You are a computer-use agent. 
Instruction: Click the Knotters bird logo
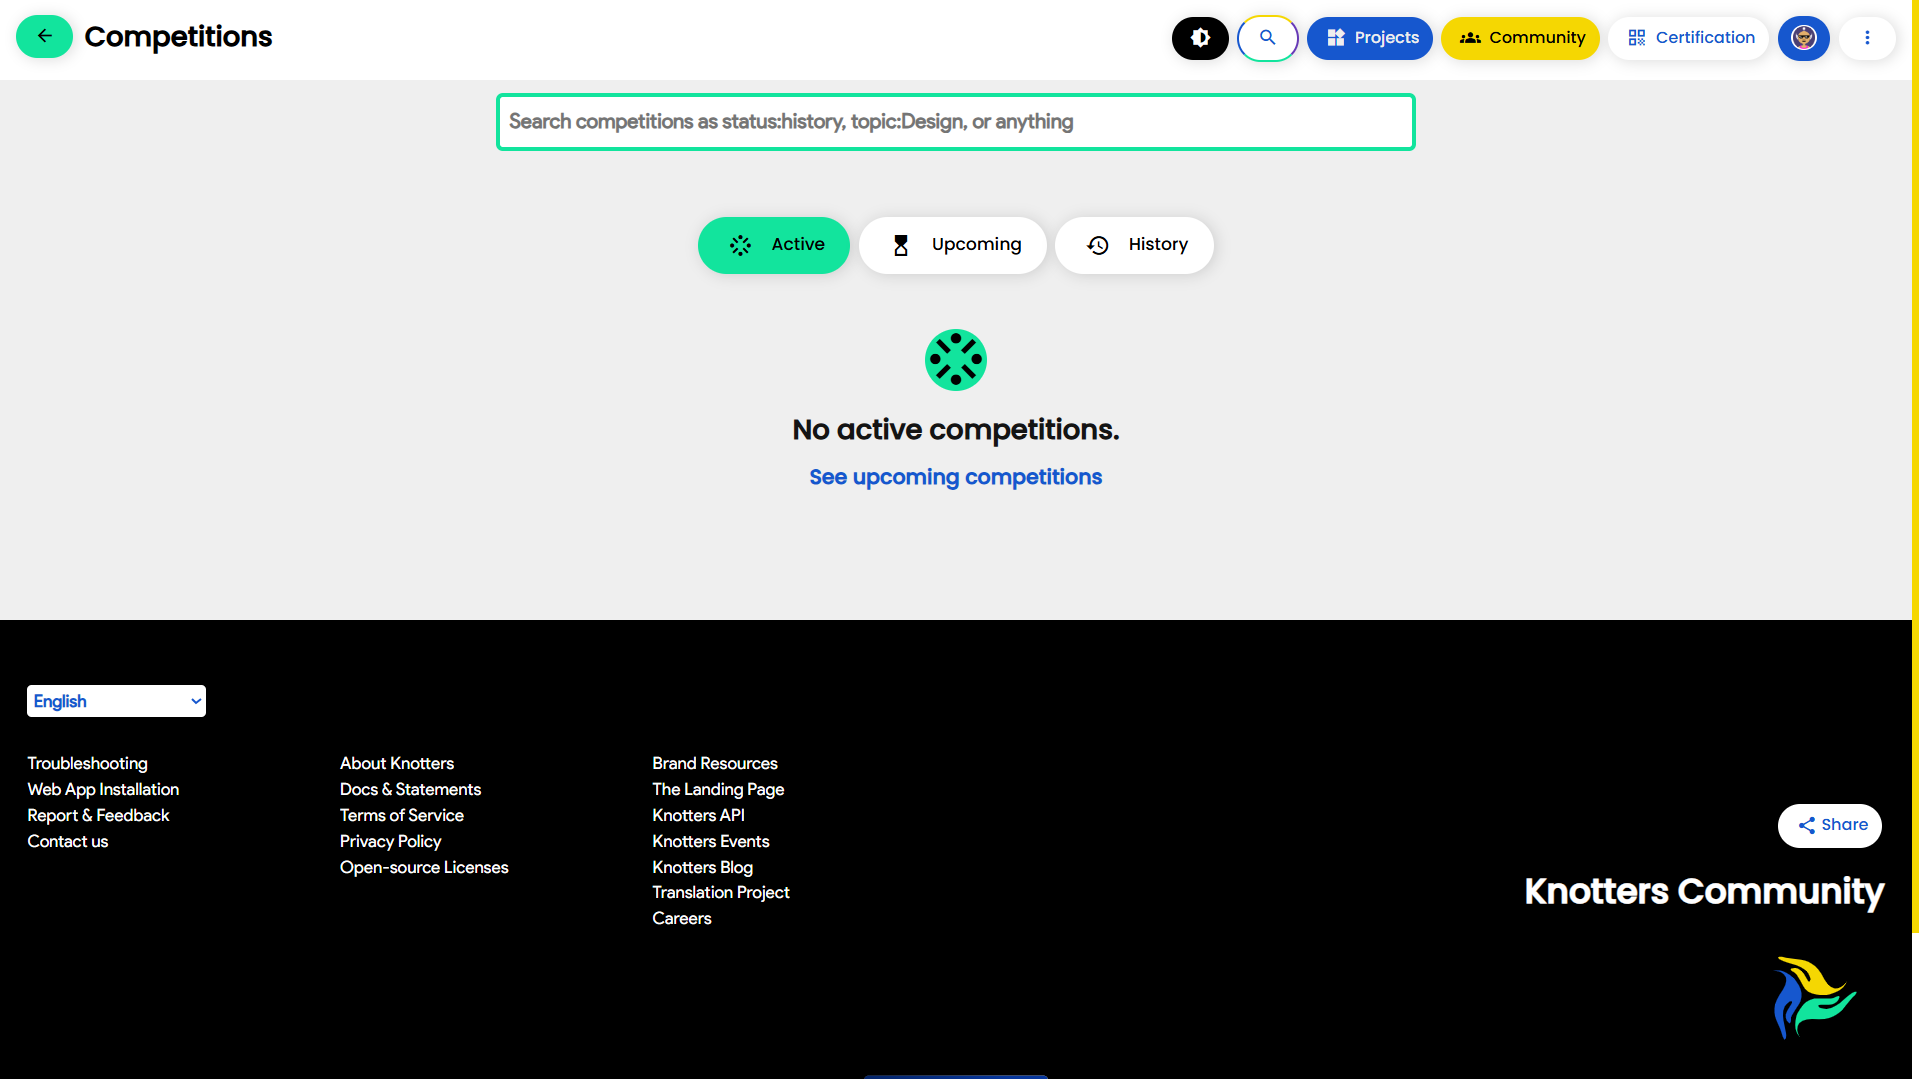point(1814,996)
